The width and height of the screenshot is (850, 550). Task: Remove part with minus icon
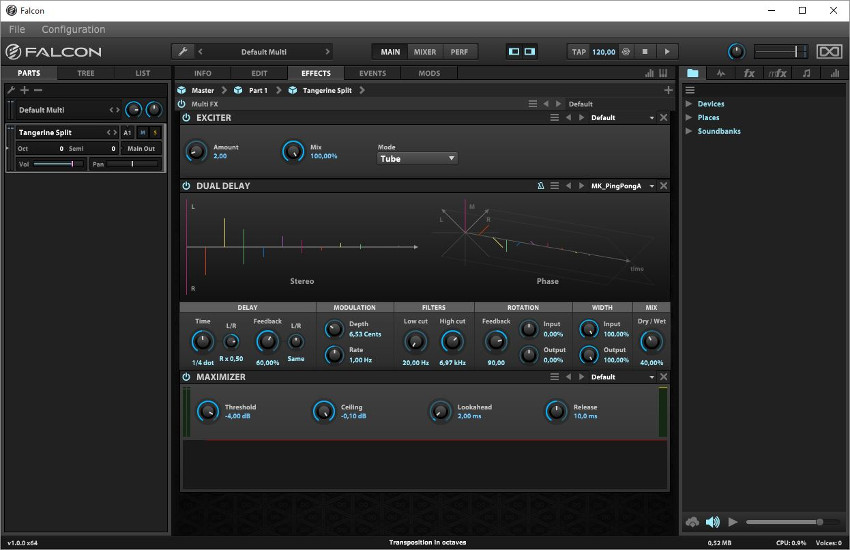[x=38, y=90]
